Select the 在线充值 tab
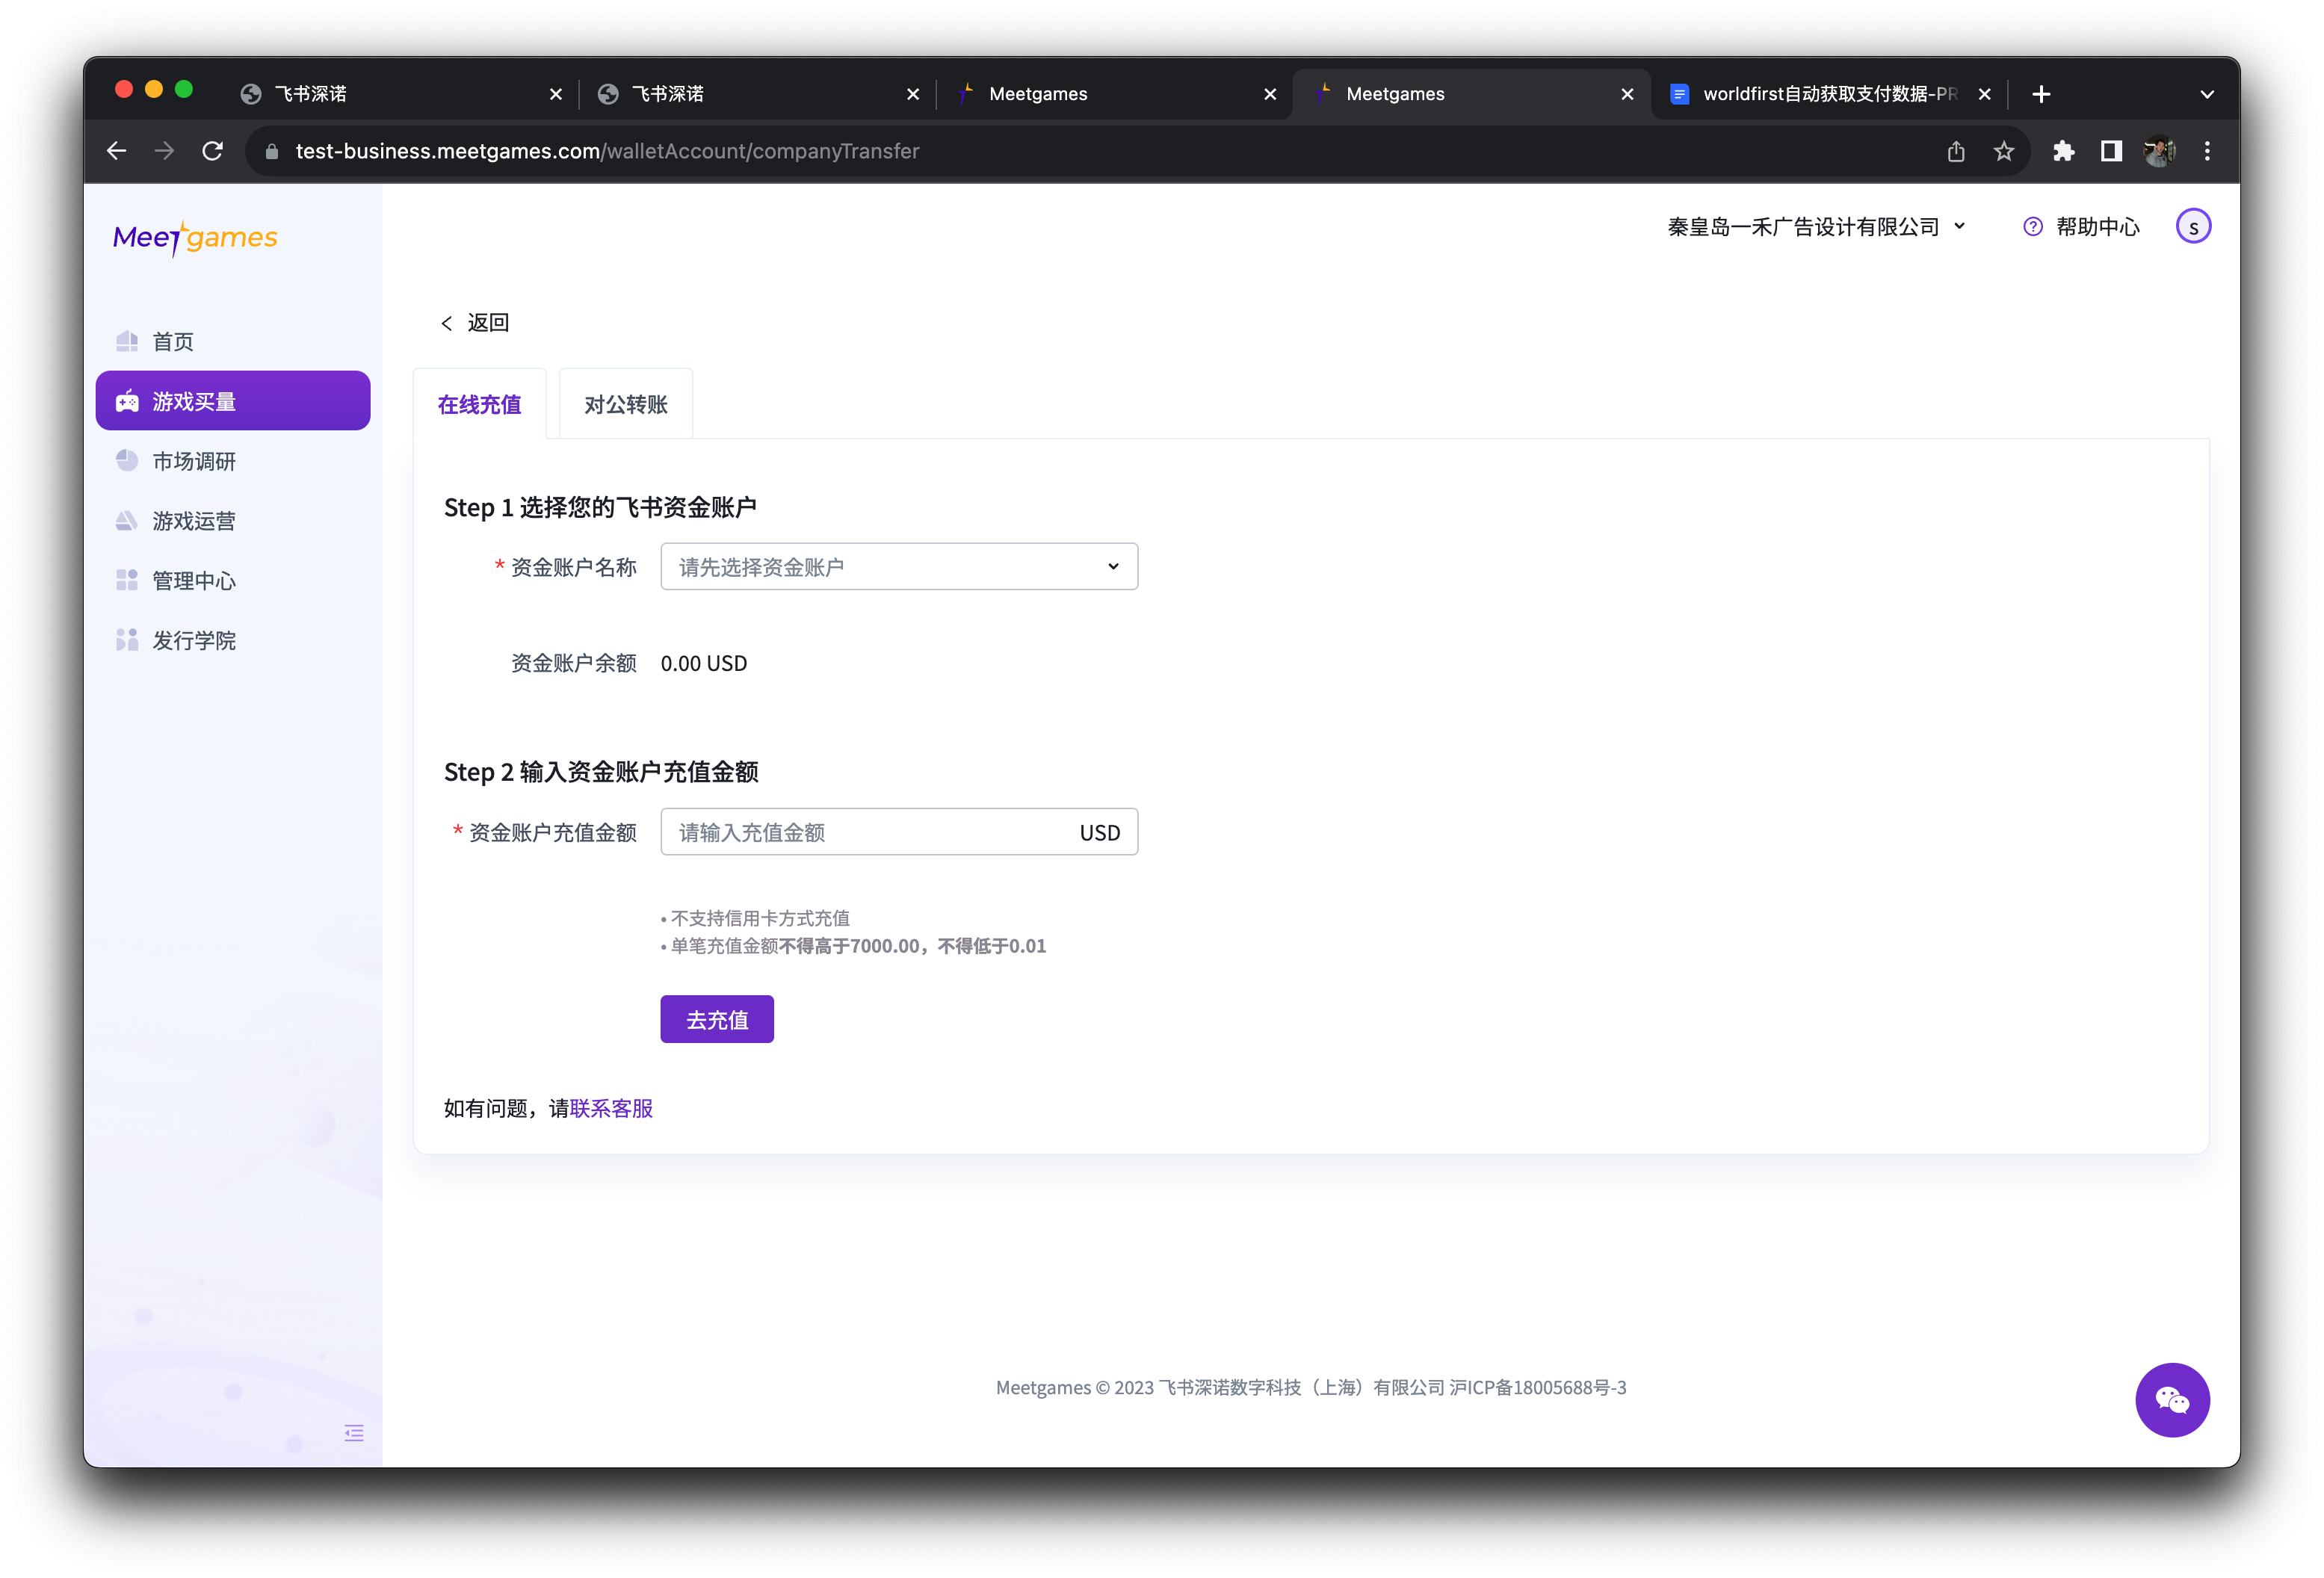2324x1578 pixels. [479, 404]
